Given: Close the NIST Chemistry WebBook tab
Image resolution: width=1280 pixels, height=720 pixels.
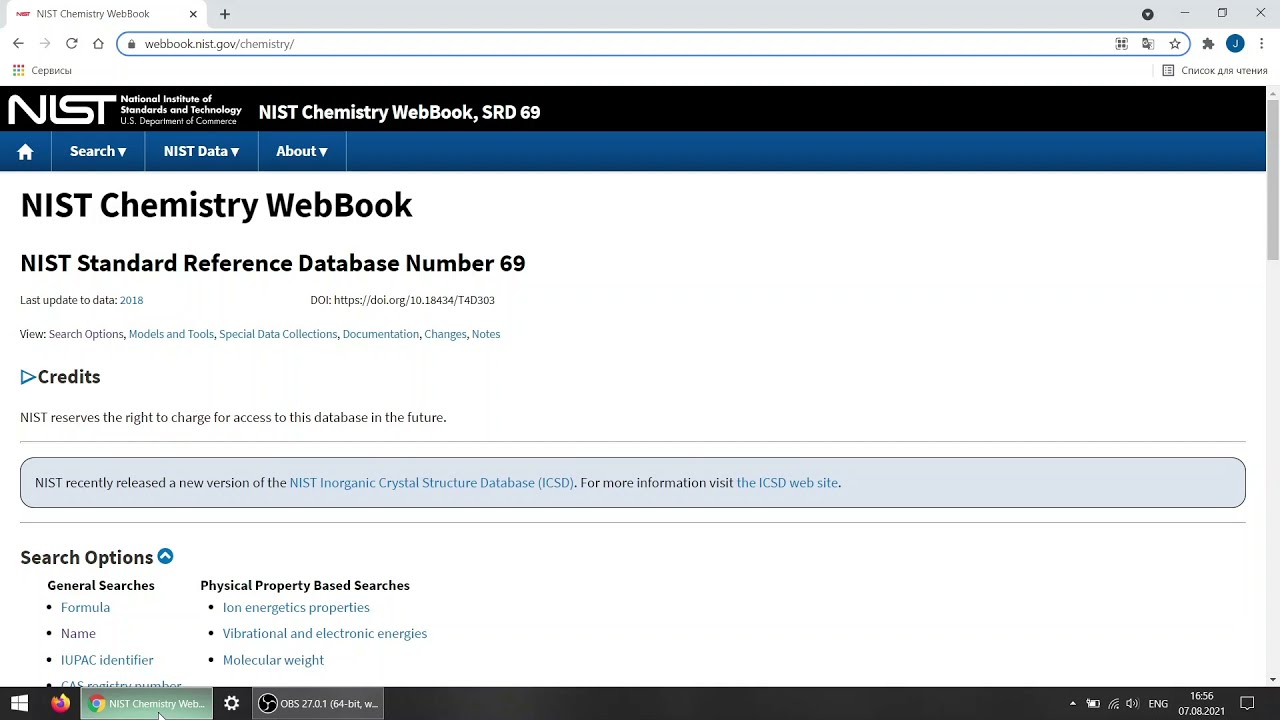Looking at the screenshot, I should tap(193, 14).
